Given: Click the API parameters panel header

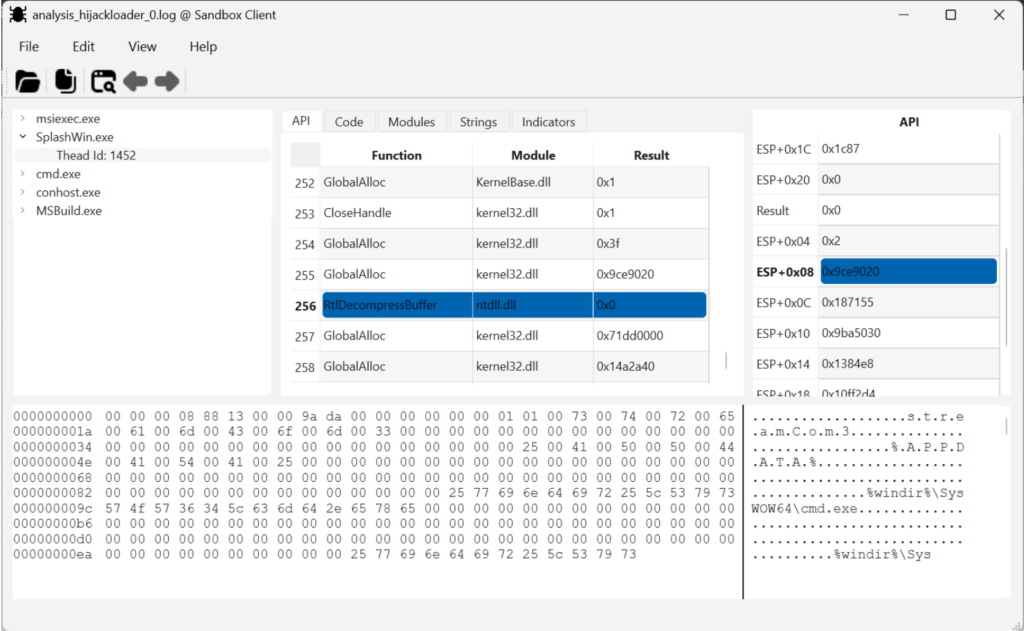Looking at the screenshot, I should point(908,121).
